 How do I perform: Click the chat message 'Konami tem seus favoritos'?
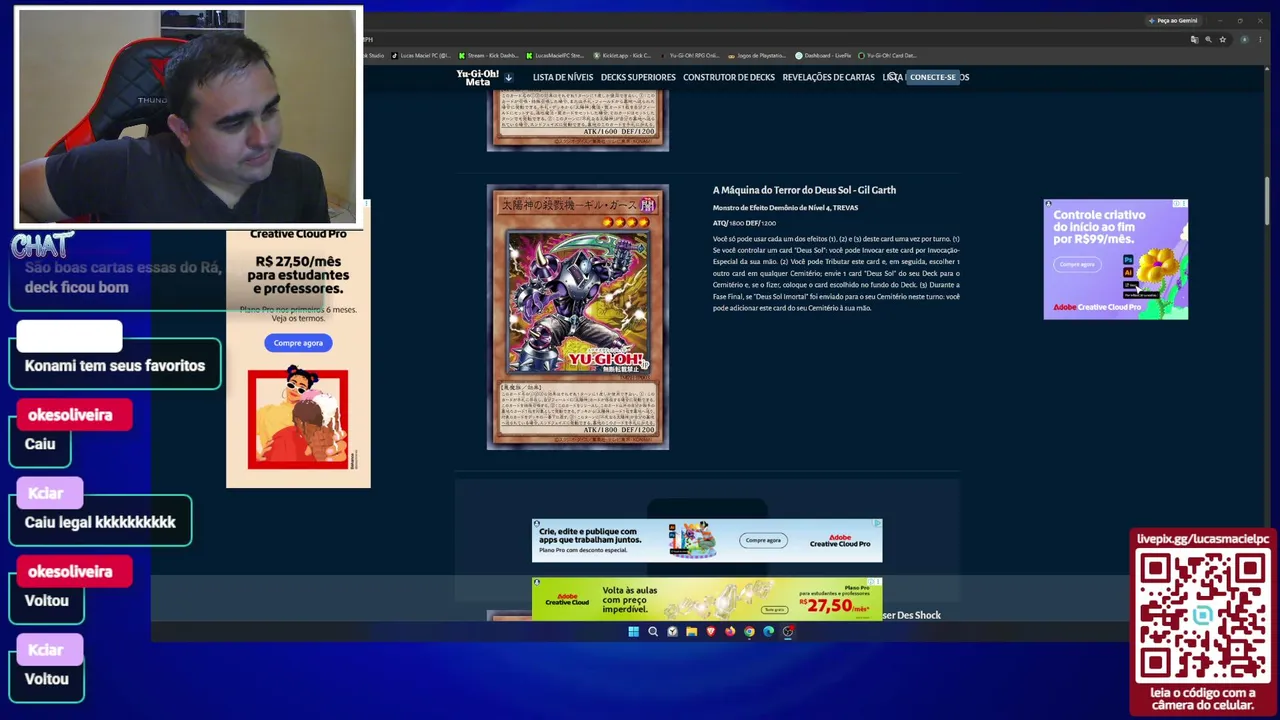(x=115, y=366)
